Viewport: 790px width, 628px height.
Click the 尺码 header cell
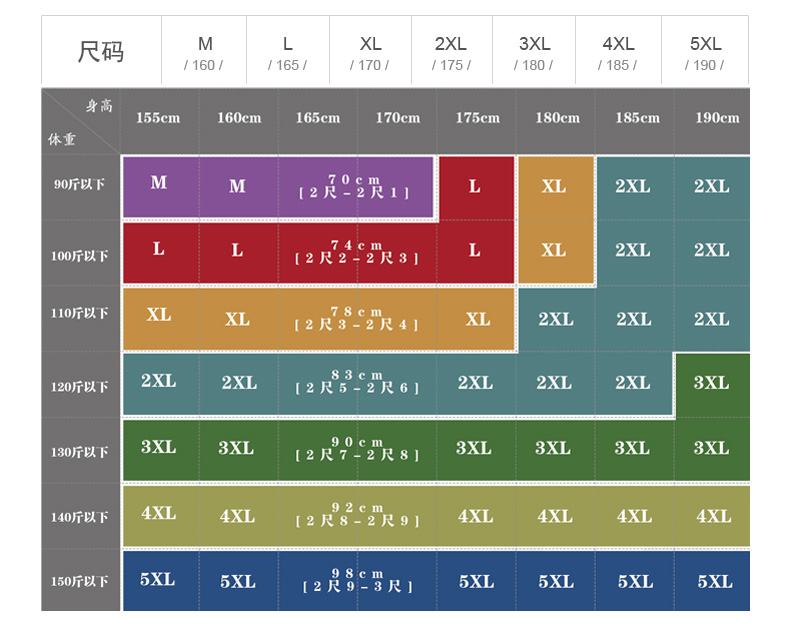(x=101, y=52)
